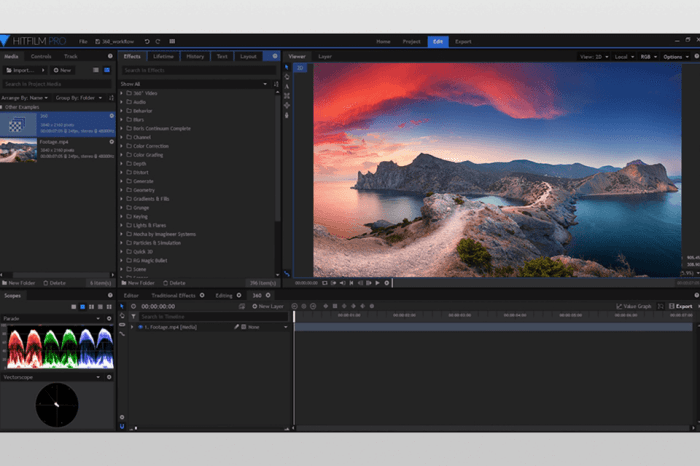The width and height of the screenshot is (700, 466).
Task: Select first scope layout button
Action: click(74, 307)
